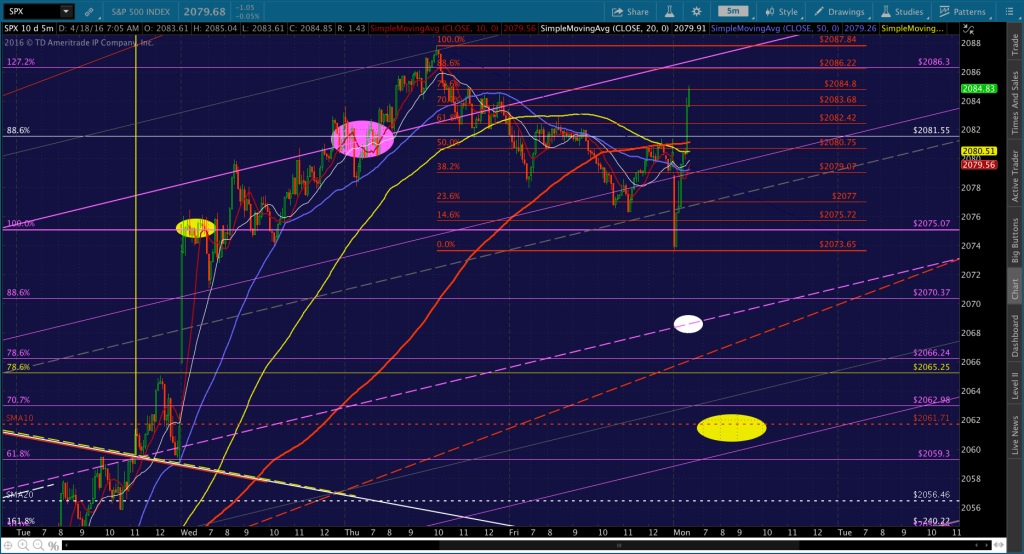Click the Share button label
The image size is (1024, 554).
click(x=637, y=12)
